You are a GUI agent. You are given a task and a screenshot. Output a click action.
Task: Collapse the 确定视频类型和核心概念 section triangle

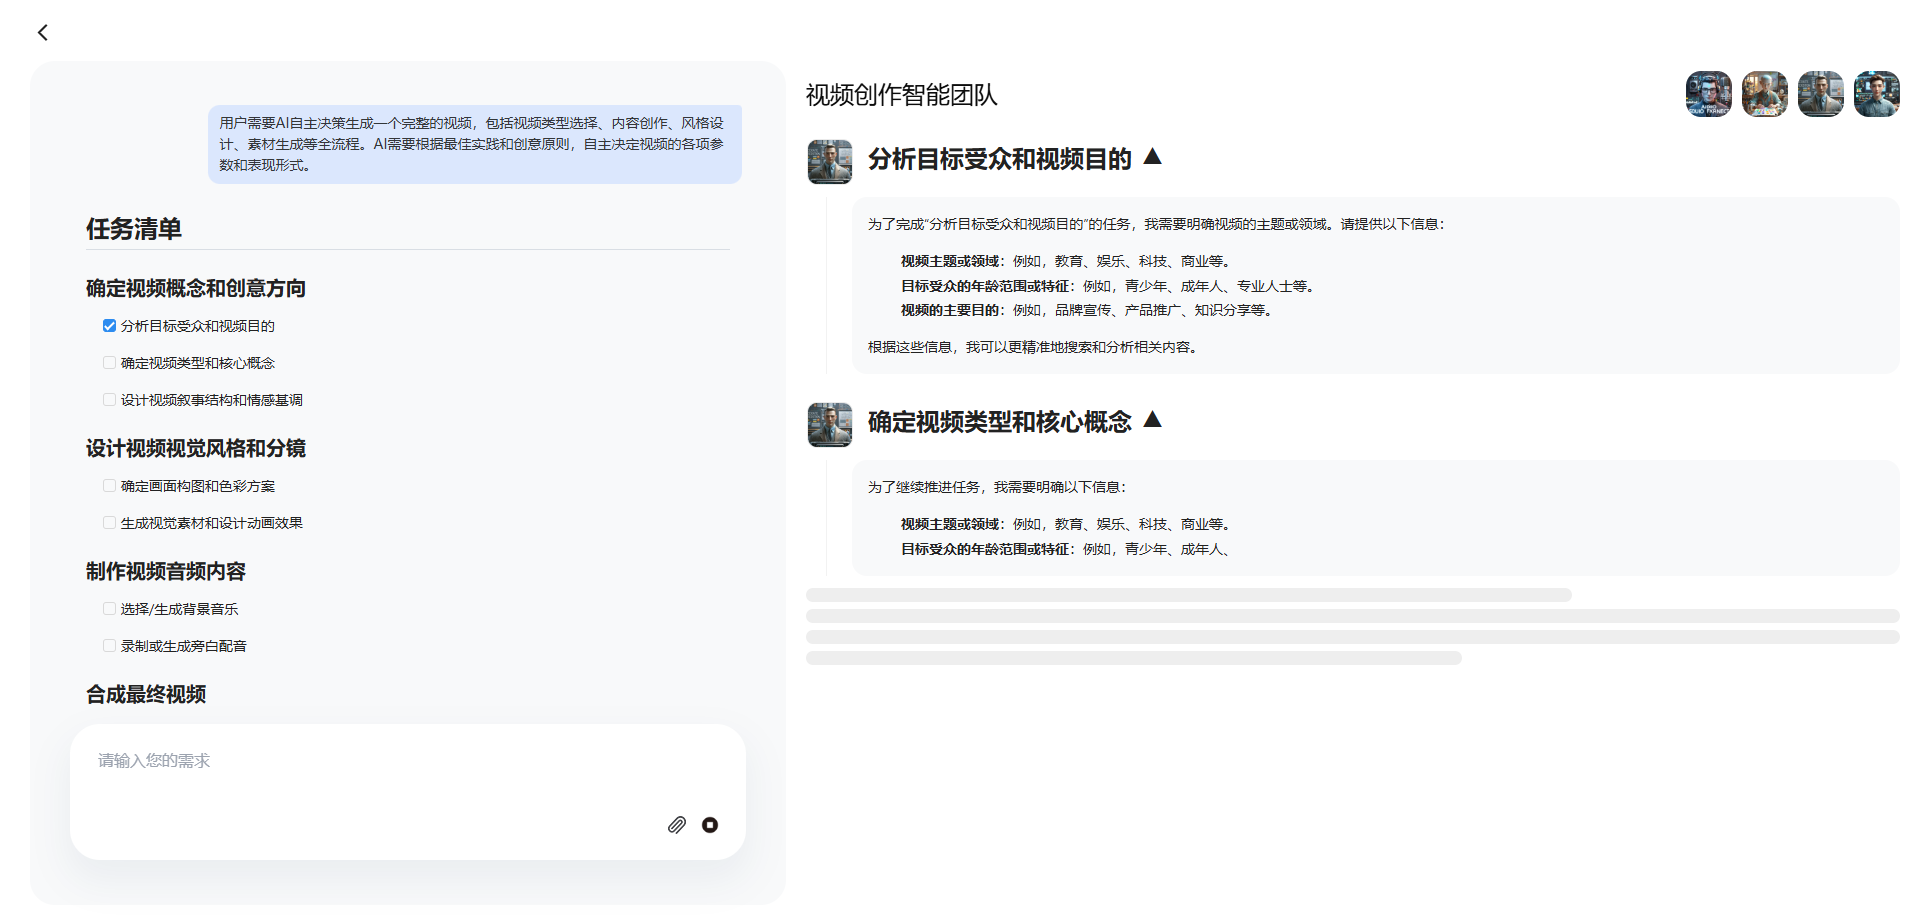[1152, 419]
